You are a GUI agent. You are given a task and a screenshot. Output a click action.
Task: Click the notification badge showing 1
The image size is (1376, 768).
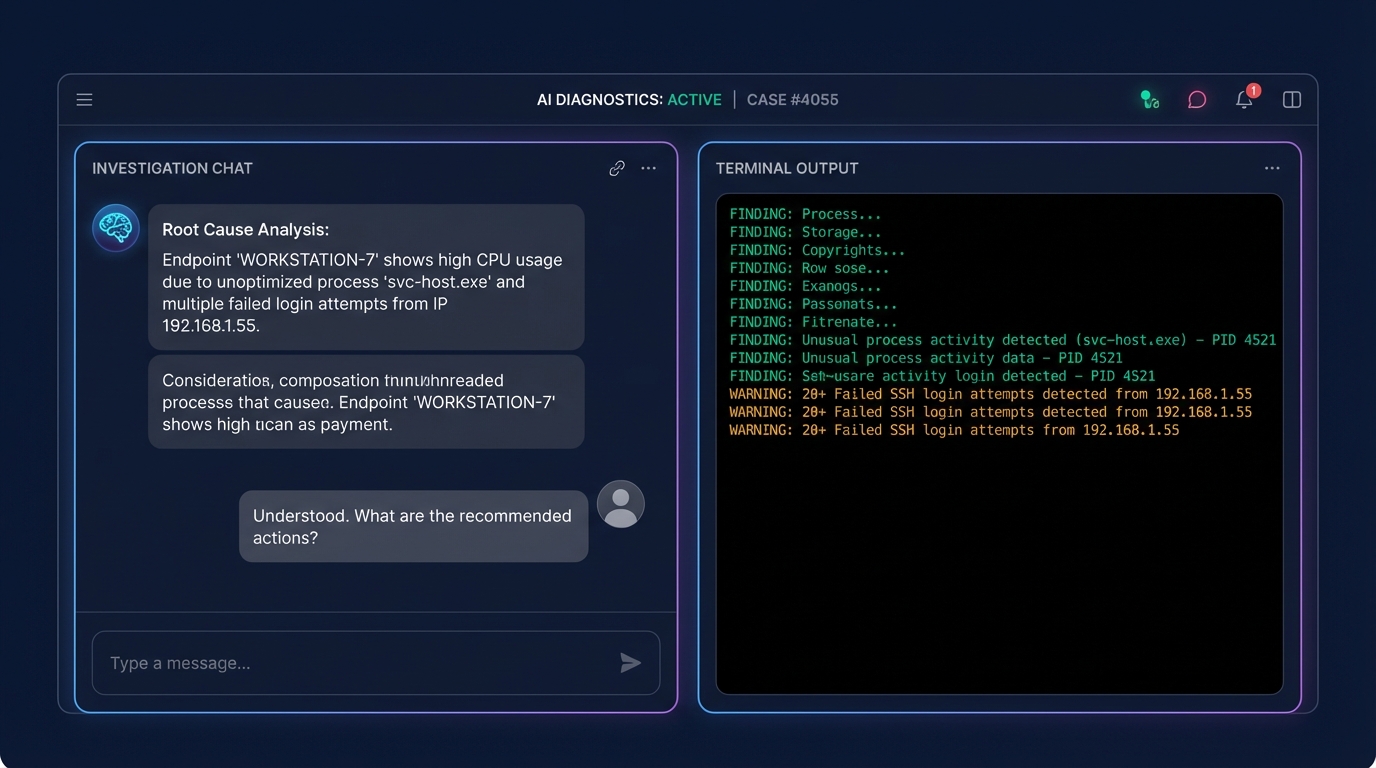pyautogui.click(x=1254, y=88)
